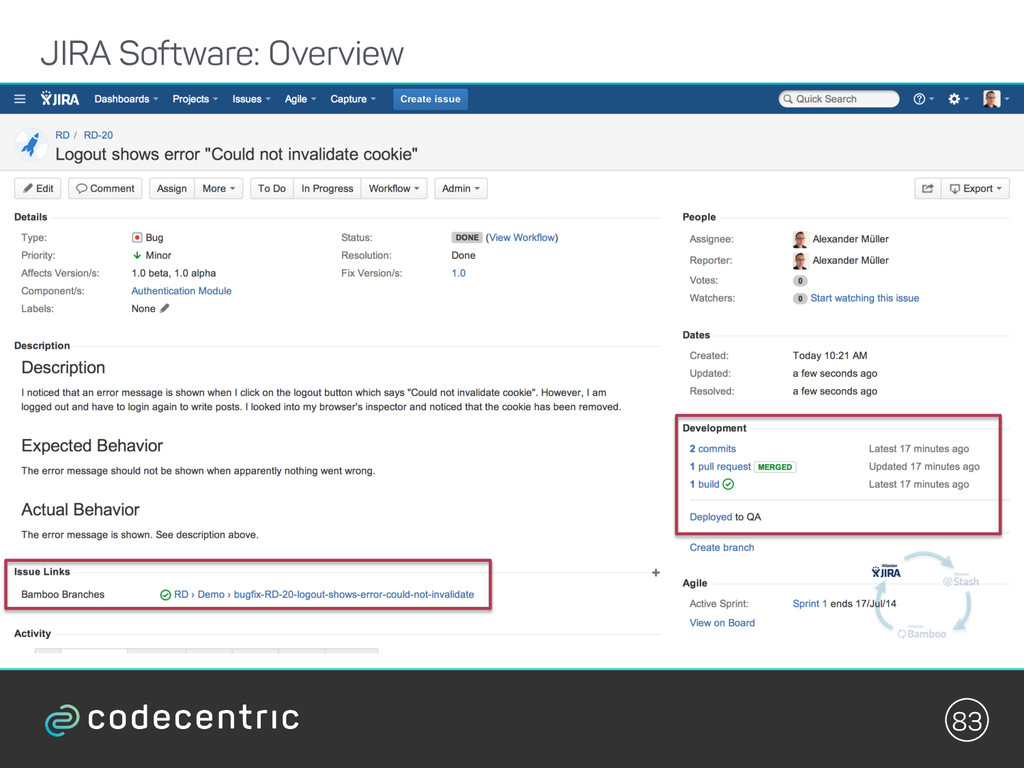This screenshot has height=768, width=1024.
Task: Open the bugfix-RD-20 branch link
Action: point(354,595)
